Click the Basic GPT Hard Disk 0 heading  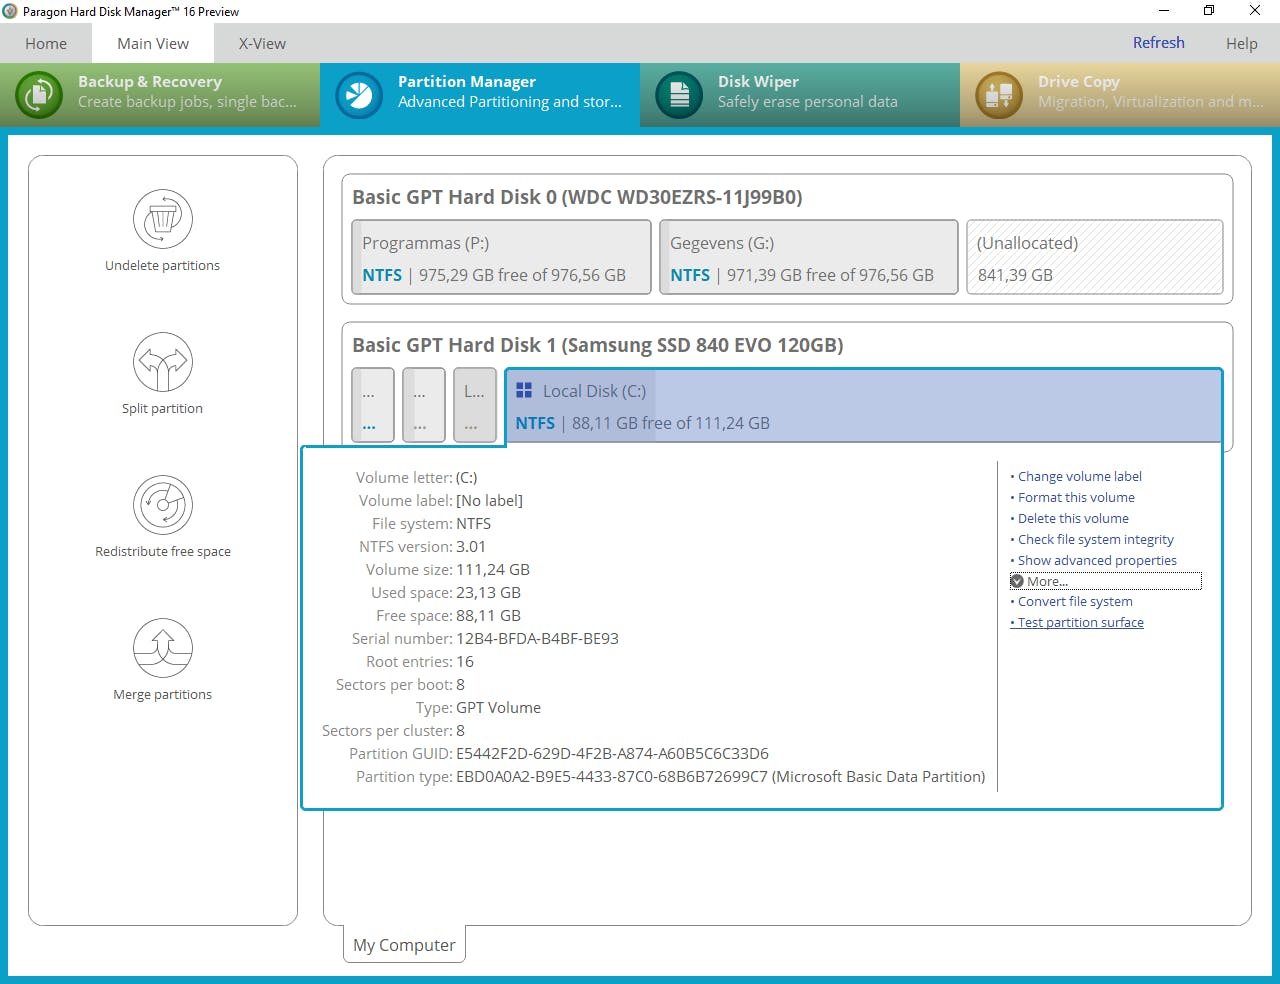coord(577,197)
